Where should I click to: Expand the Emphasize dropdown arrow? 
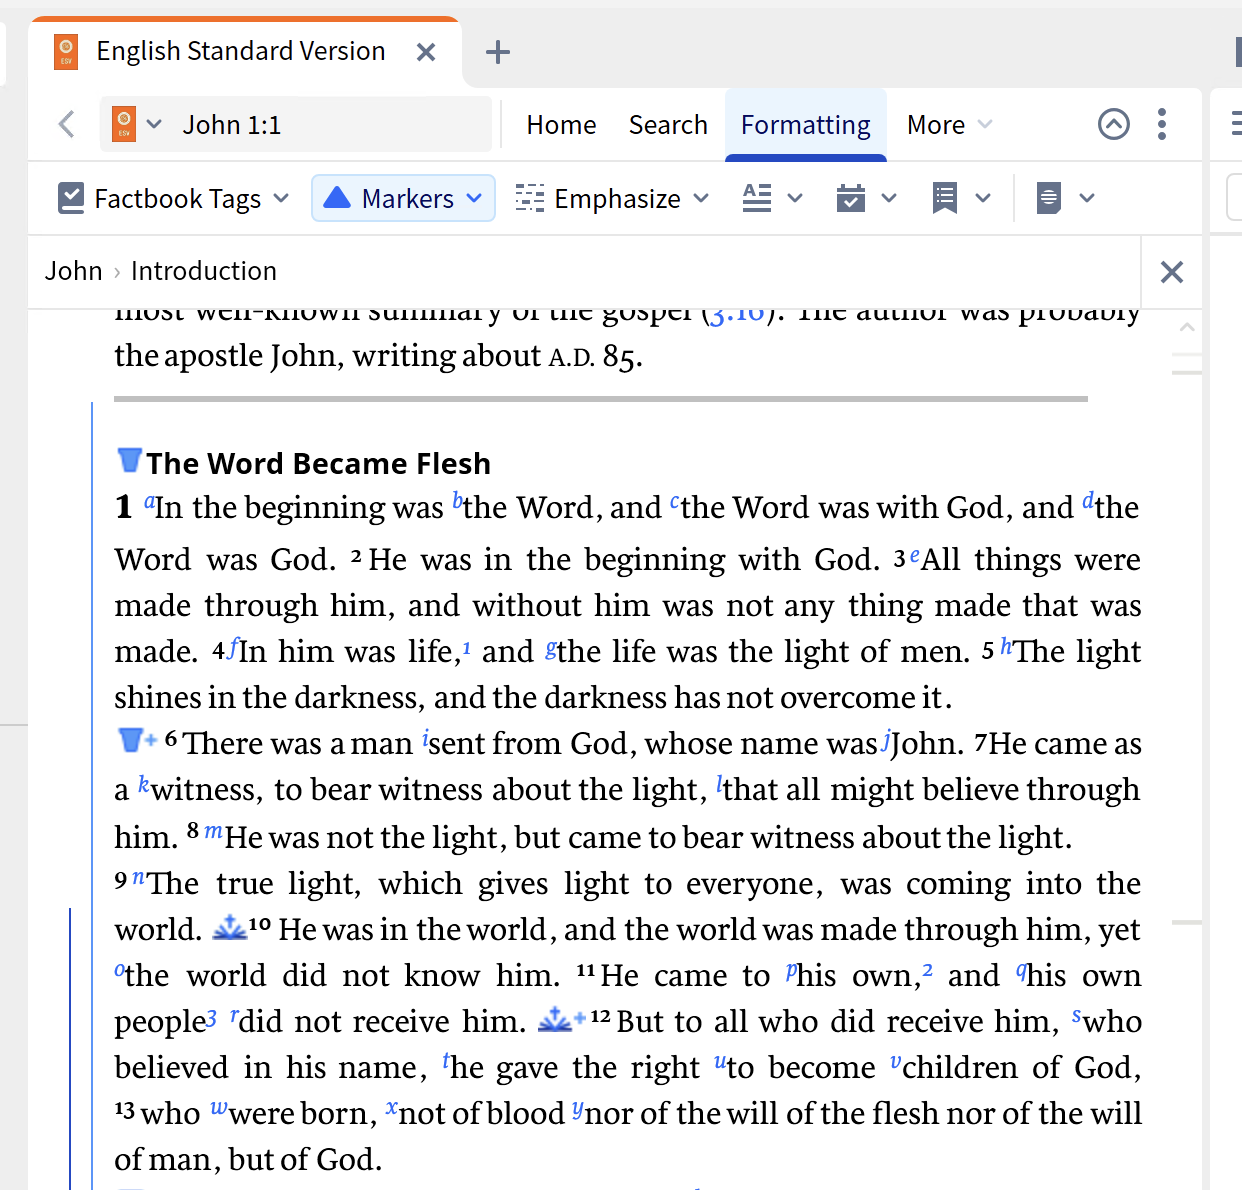point(701,198)
